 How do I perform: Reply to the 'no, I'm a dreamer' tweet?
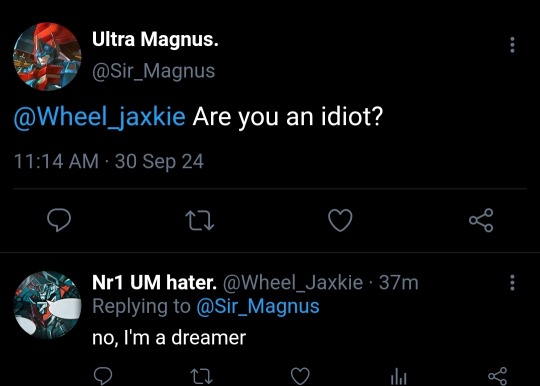click(x=103, y=376)
